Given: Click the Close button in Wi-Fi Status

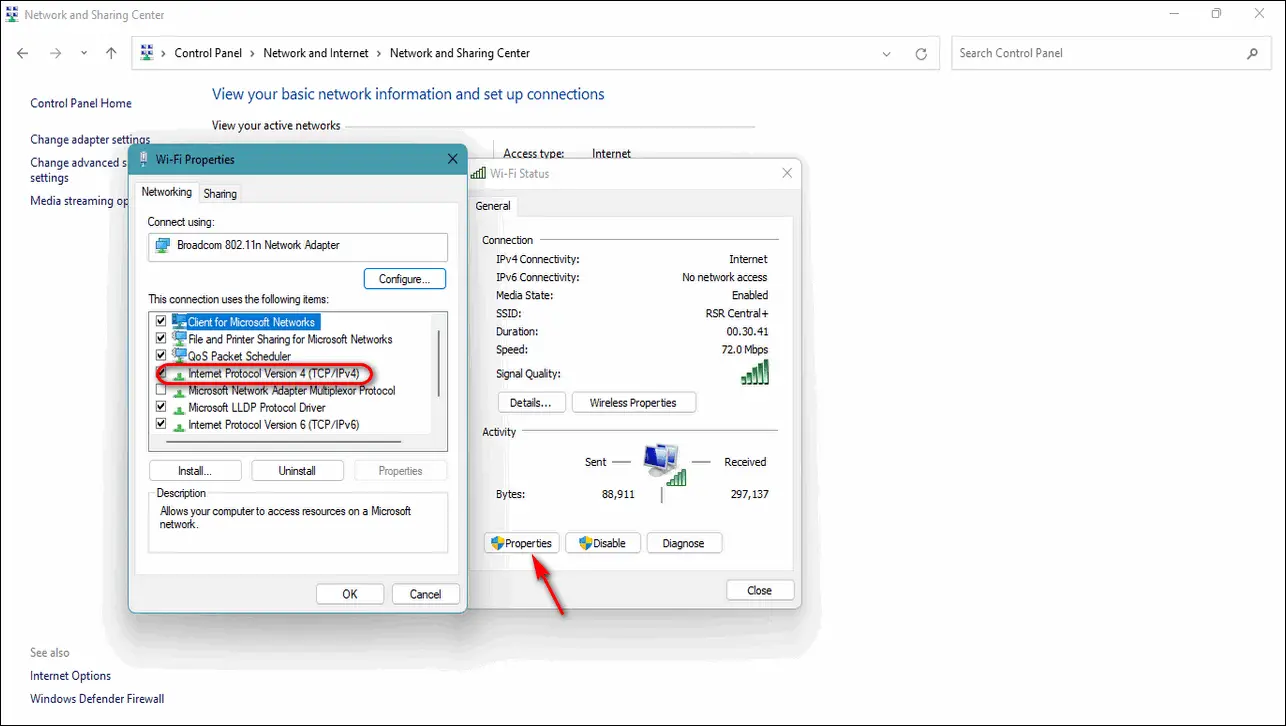Looking at the screenshot, I should [760, 591].
